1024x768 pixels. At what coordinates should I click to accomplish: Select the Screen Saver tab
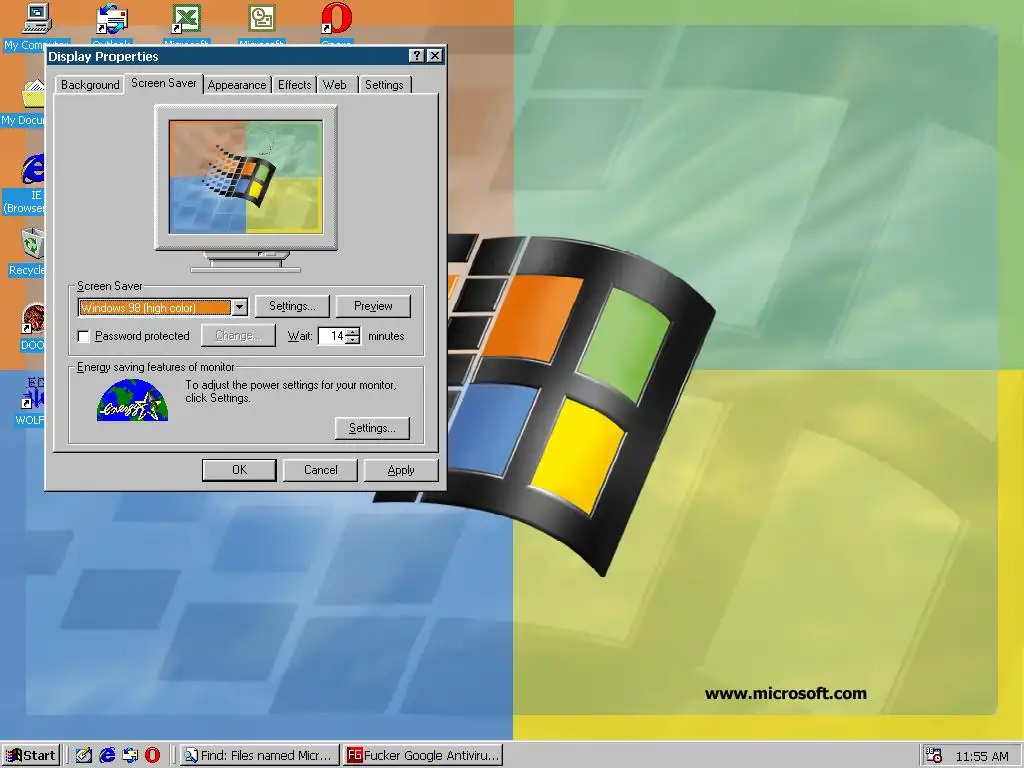coord(163,83)
